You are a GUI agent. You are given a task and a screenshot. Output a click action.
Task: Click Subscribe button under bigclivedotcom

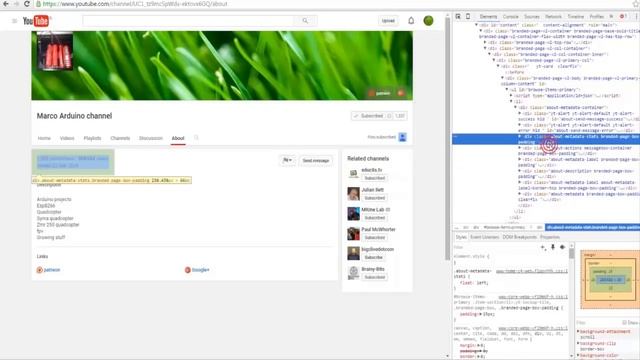click(373, 258)
